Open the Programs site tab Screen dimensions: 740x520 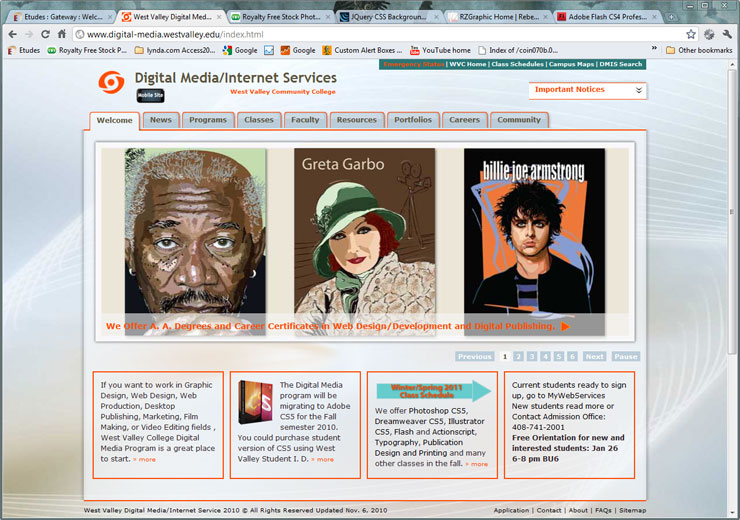[x=208, y=120]
